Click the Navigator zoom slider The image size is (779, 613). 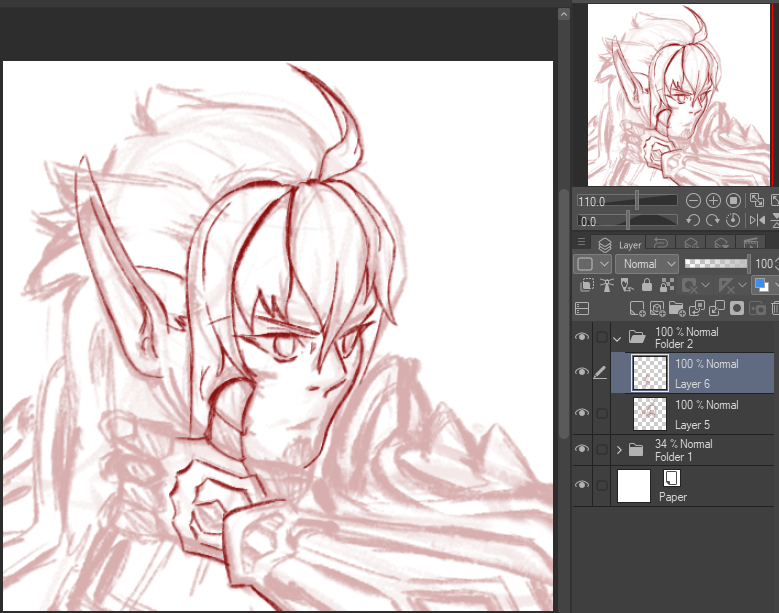627,201
